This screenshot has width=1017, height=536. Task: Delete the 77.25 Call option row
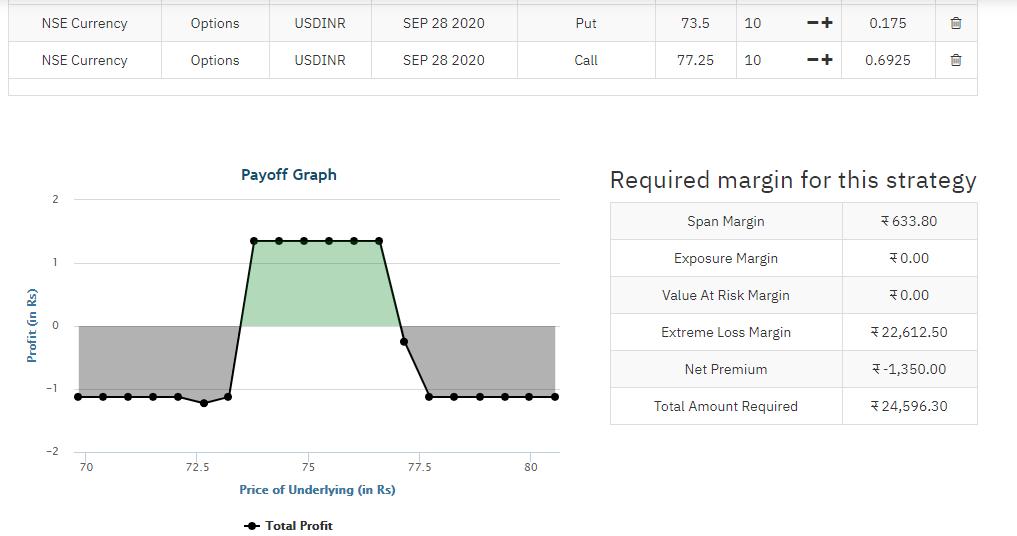(955, 60)
